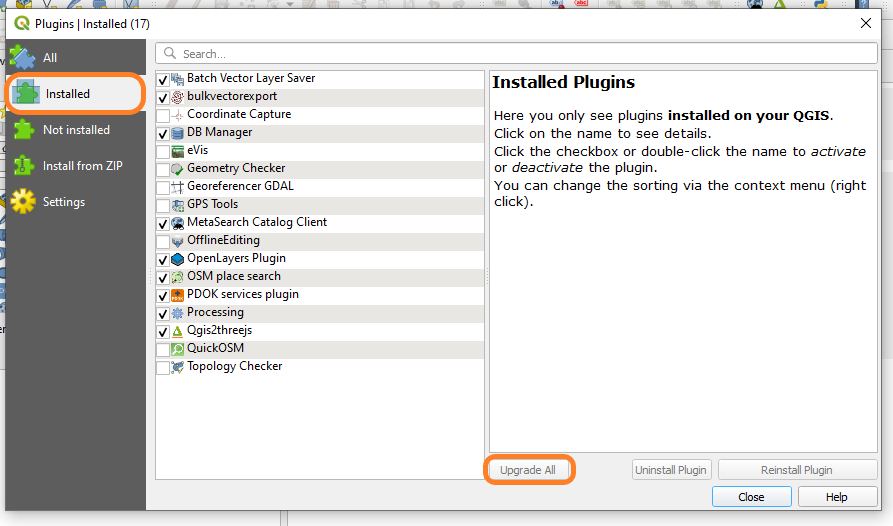Open plugin Settings tab
893x526 pixels.
click(75, 202)
